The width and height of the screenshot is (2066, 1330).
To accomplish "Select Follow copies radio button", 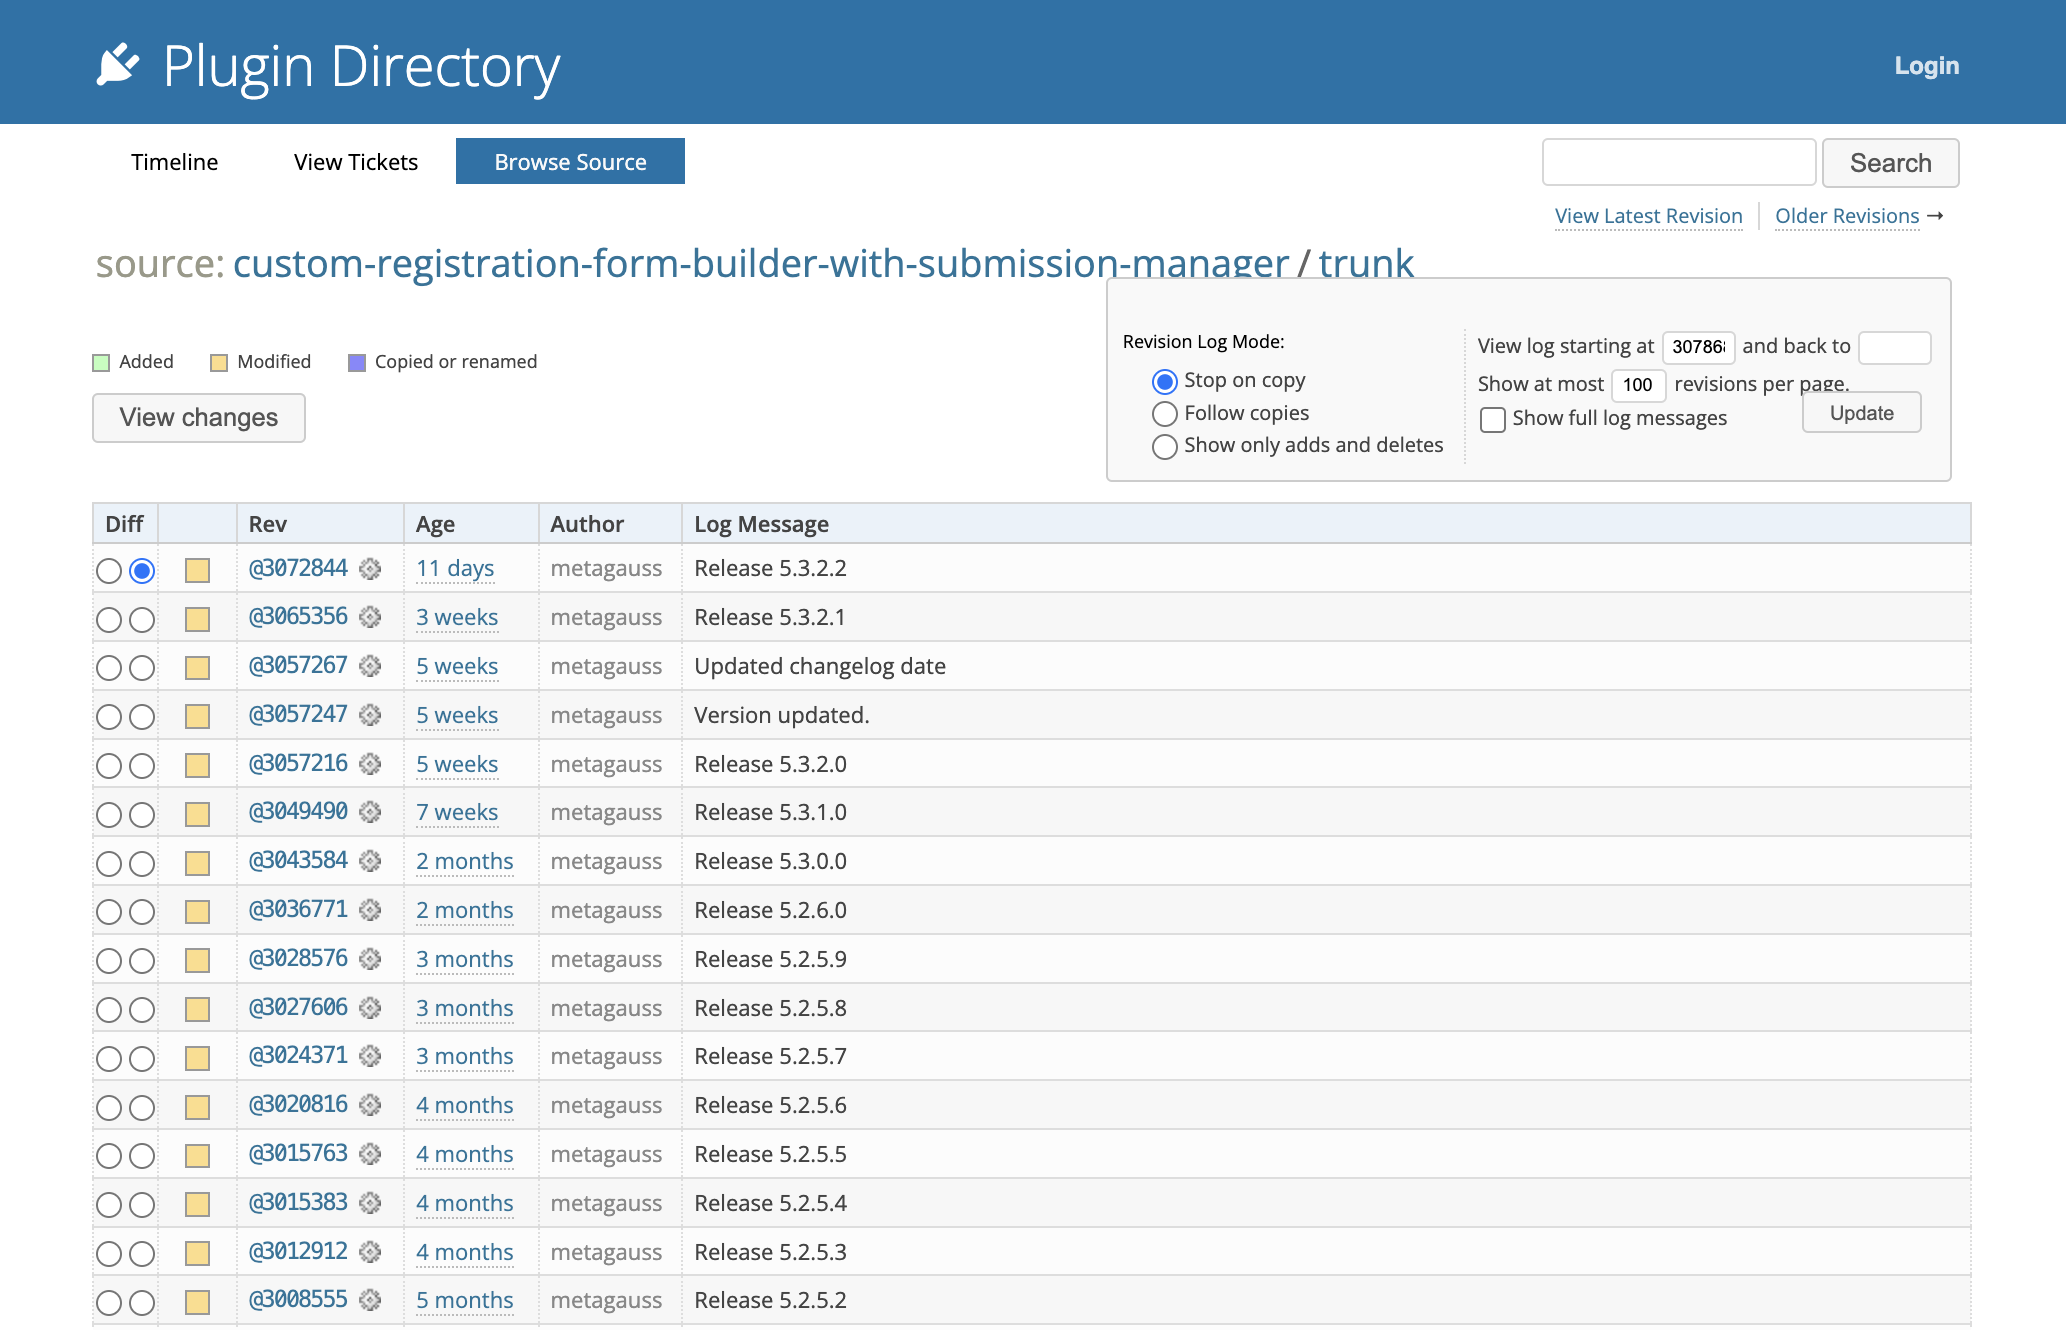I will (x=1166, y=411).
